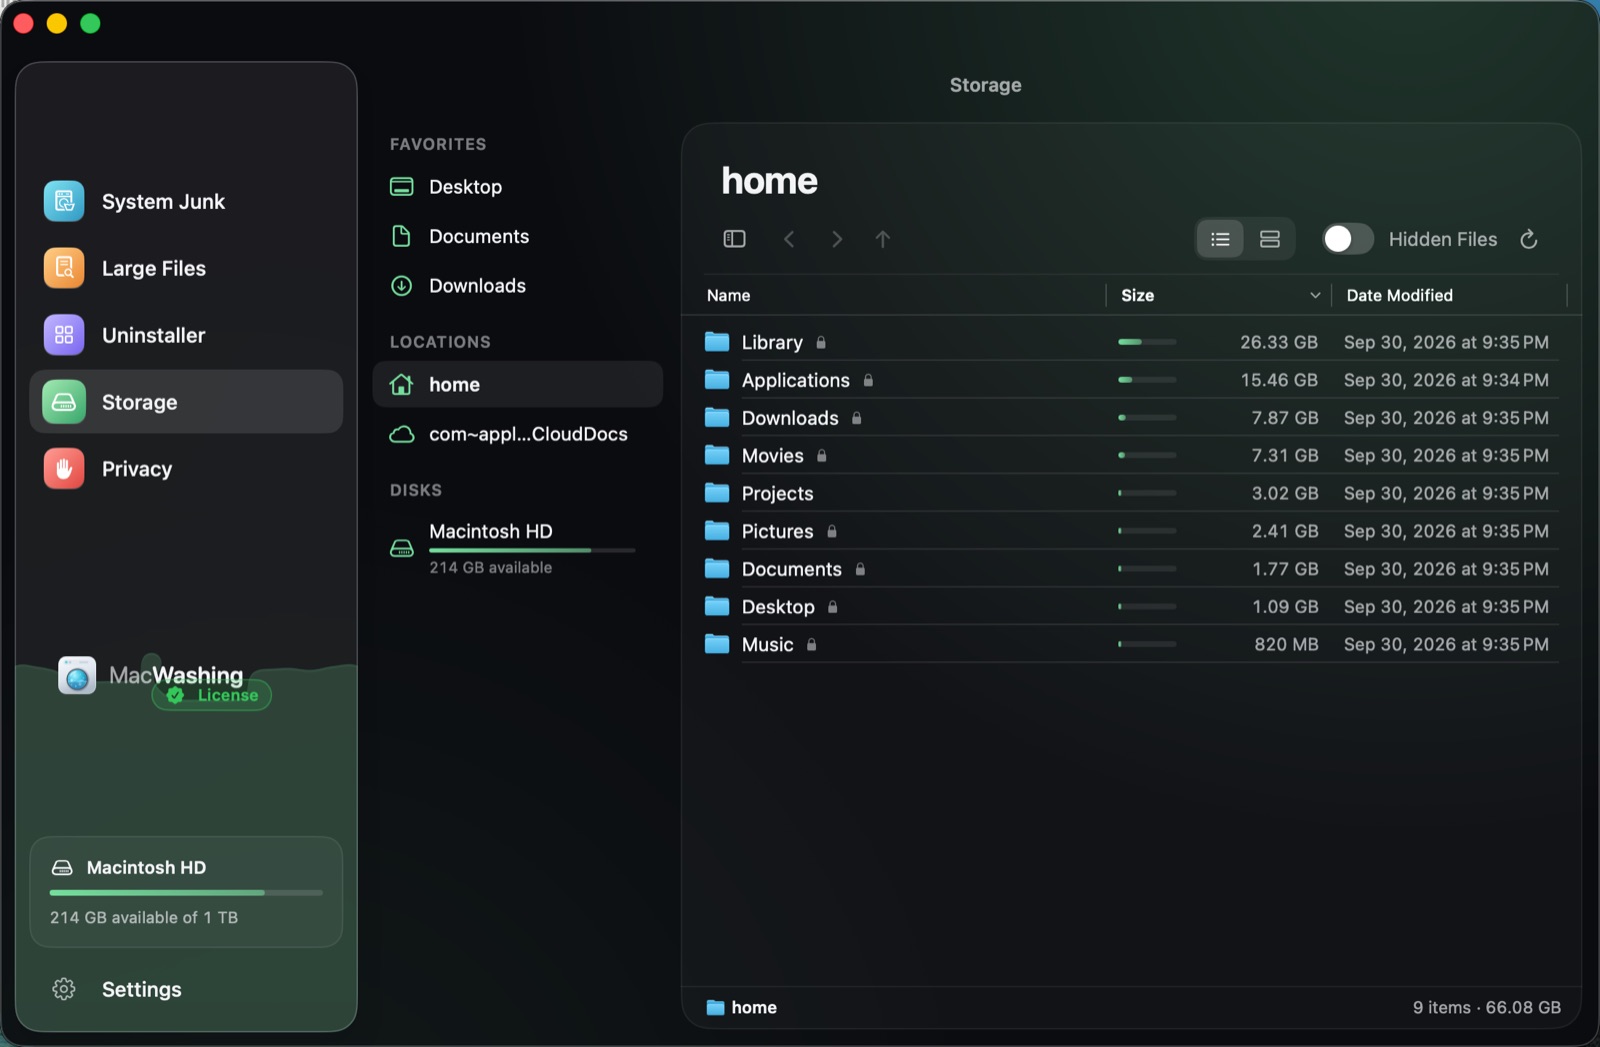Select the home location
Screen dimensions: 1600x1047
[517, 384]
